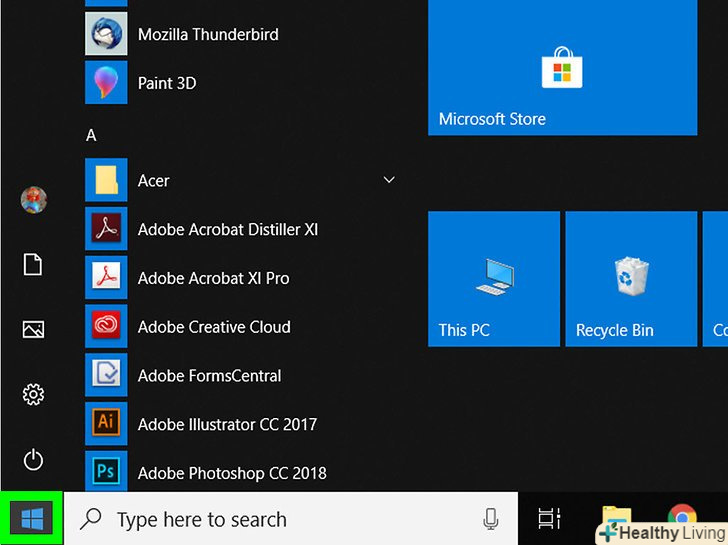This screenshot has height=545, width=728.
Task: Open the Settings gear icon
Action: (x=33, y=395)
